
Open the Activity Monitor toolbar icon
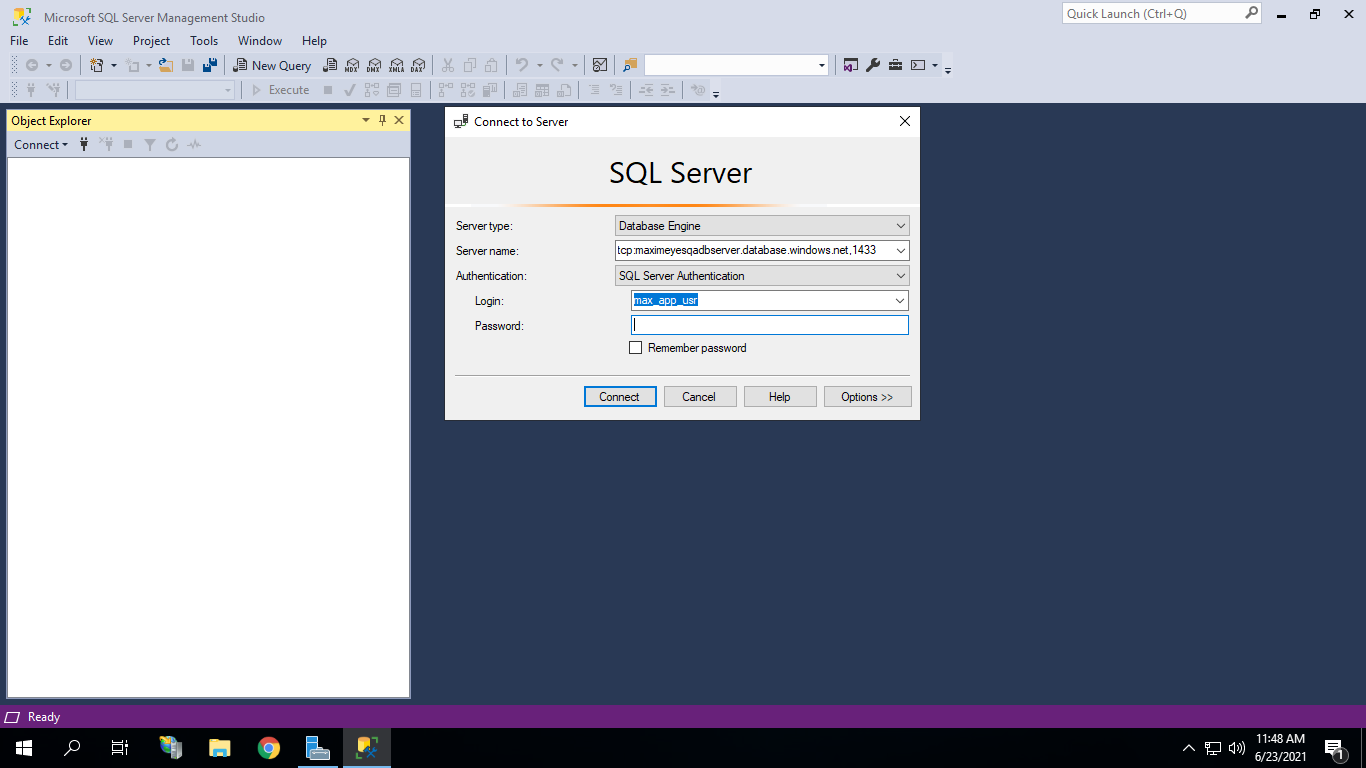pyautogui.click(x=599, y=65)
